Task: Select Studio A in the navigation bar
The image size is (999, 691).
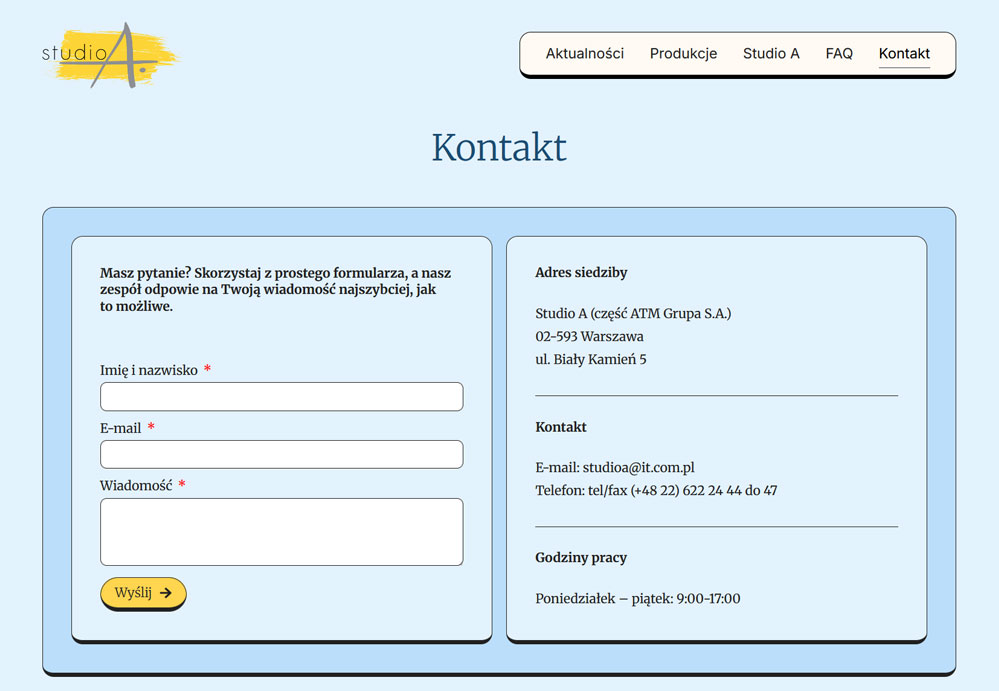Action: (x=771, y=54)
